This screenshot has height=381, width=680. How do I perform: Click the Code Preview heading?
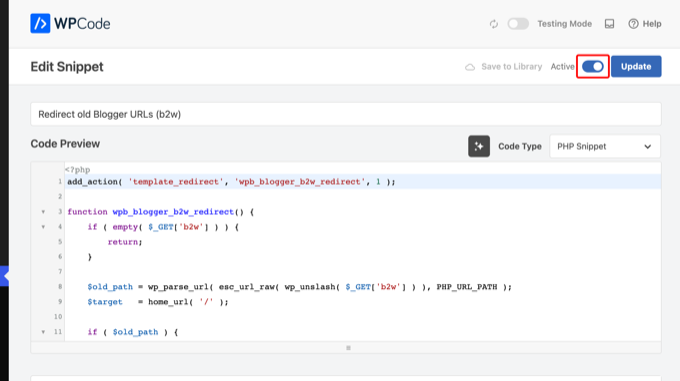(x=65, y=144)
